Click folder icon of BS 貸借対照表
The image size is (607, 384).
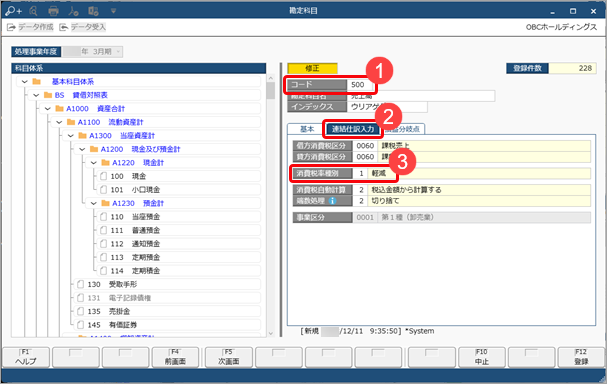pos(48,95)
